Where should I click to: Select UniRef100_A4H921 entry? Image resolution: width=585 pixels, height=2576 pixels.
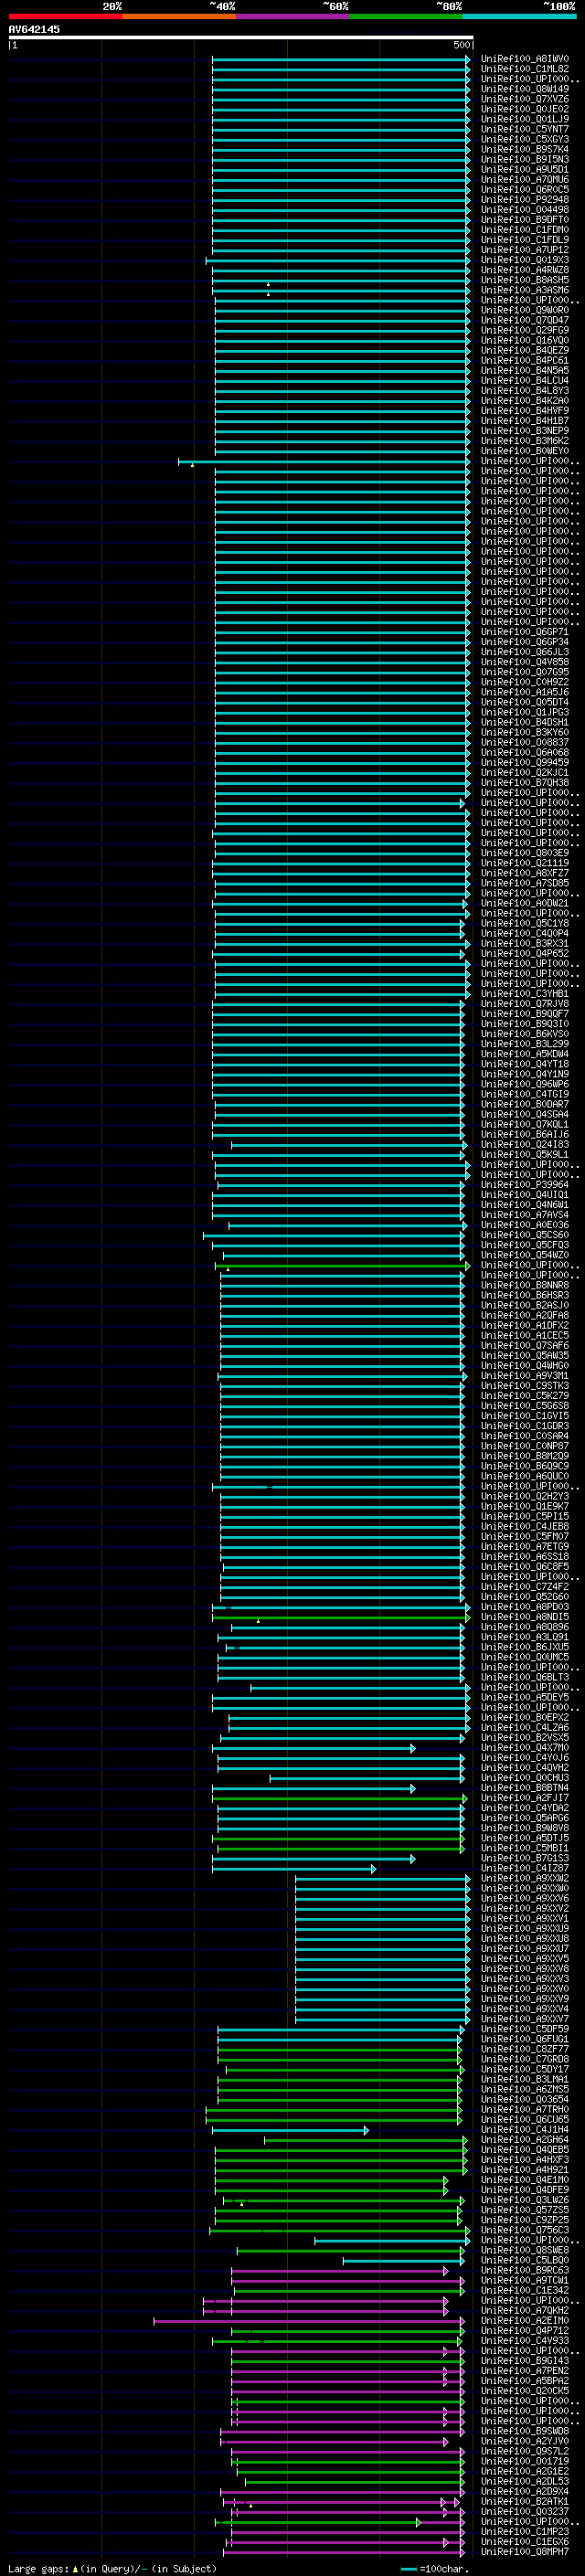point(524,2169)
